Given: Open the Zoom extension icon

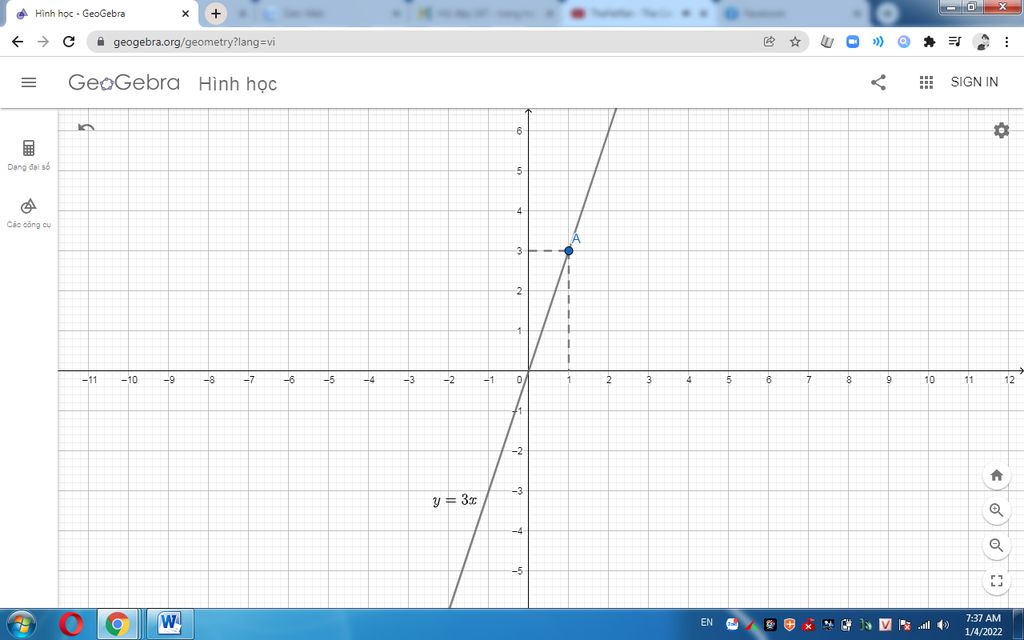Looking at the screenshot, I should pyautogui.click(x=852, y=42).
